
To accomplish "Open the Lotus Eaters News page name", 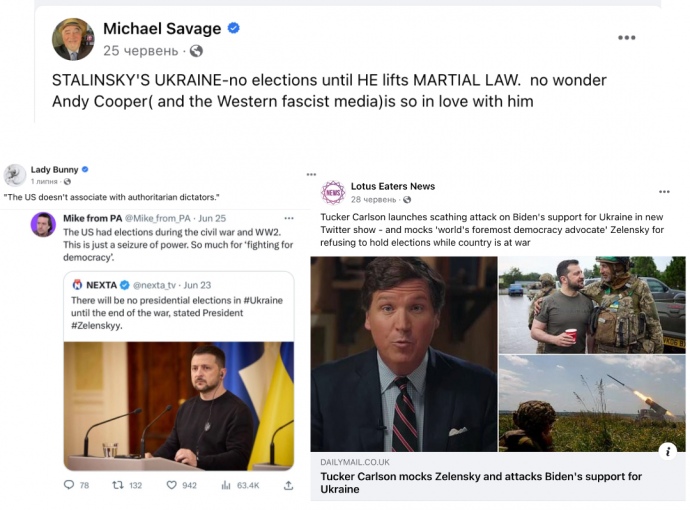I will [393, 186].
